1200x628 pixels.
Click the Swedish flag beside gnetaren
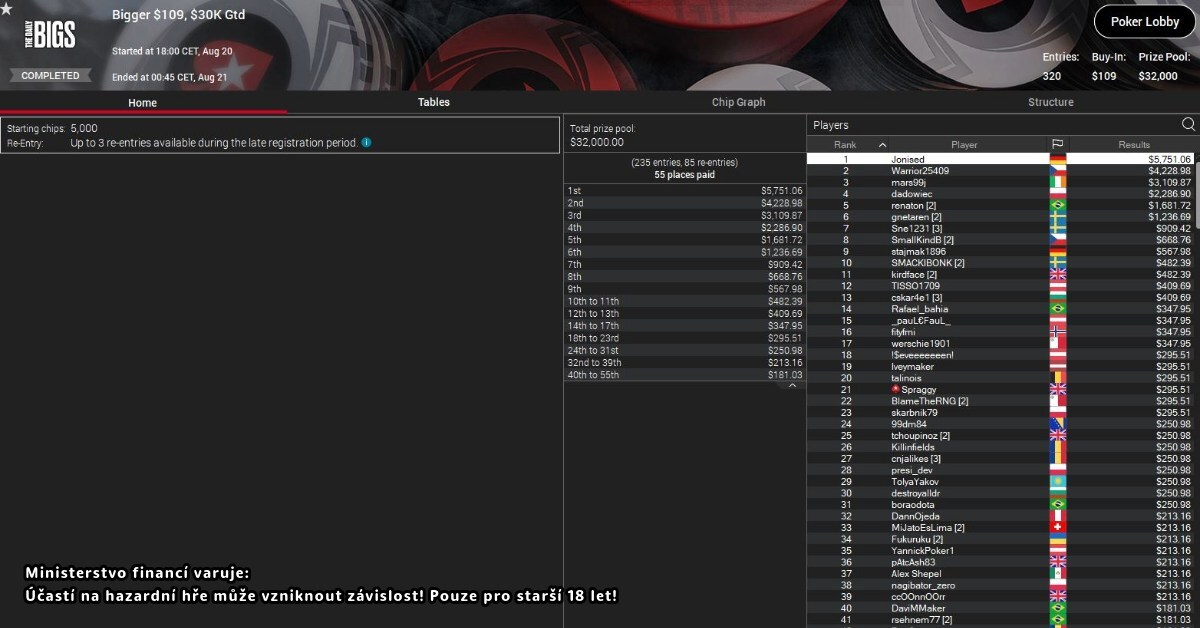point(1057,217)
